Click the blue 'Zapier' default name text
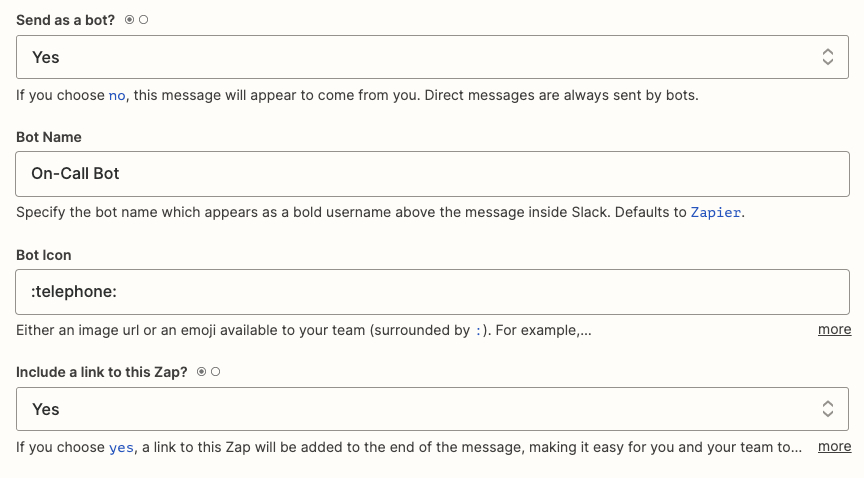864x478 pixels. 717,213
